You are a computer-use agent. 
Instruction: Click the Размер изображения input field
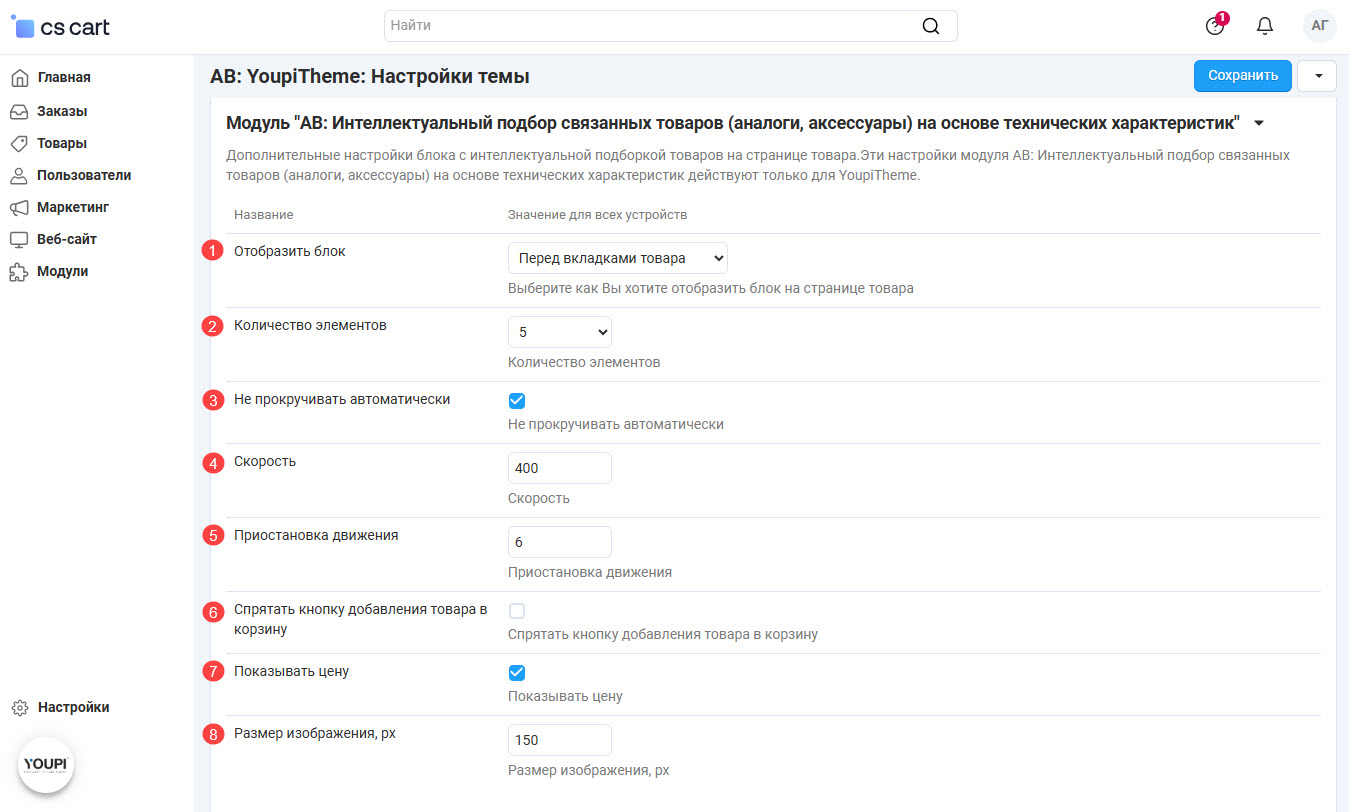pos(560,740)
